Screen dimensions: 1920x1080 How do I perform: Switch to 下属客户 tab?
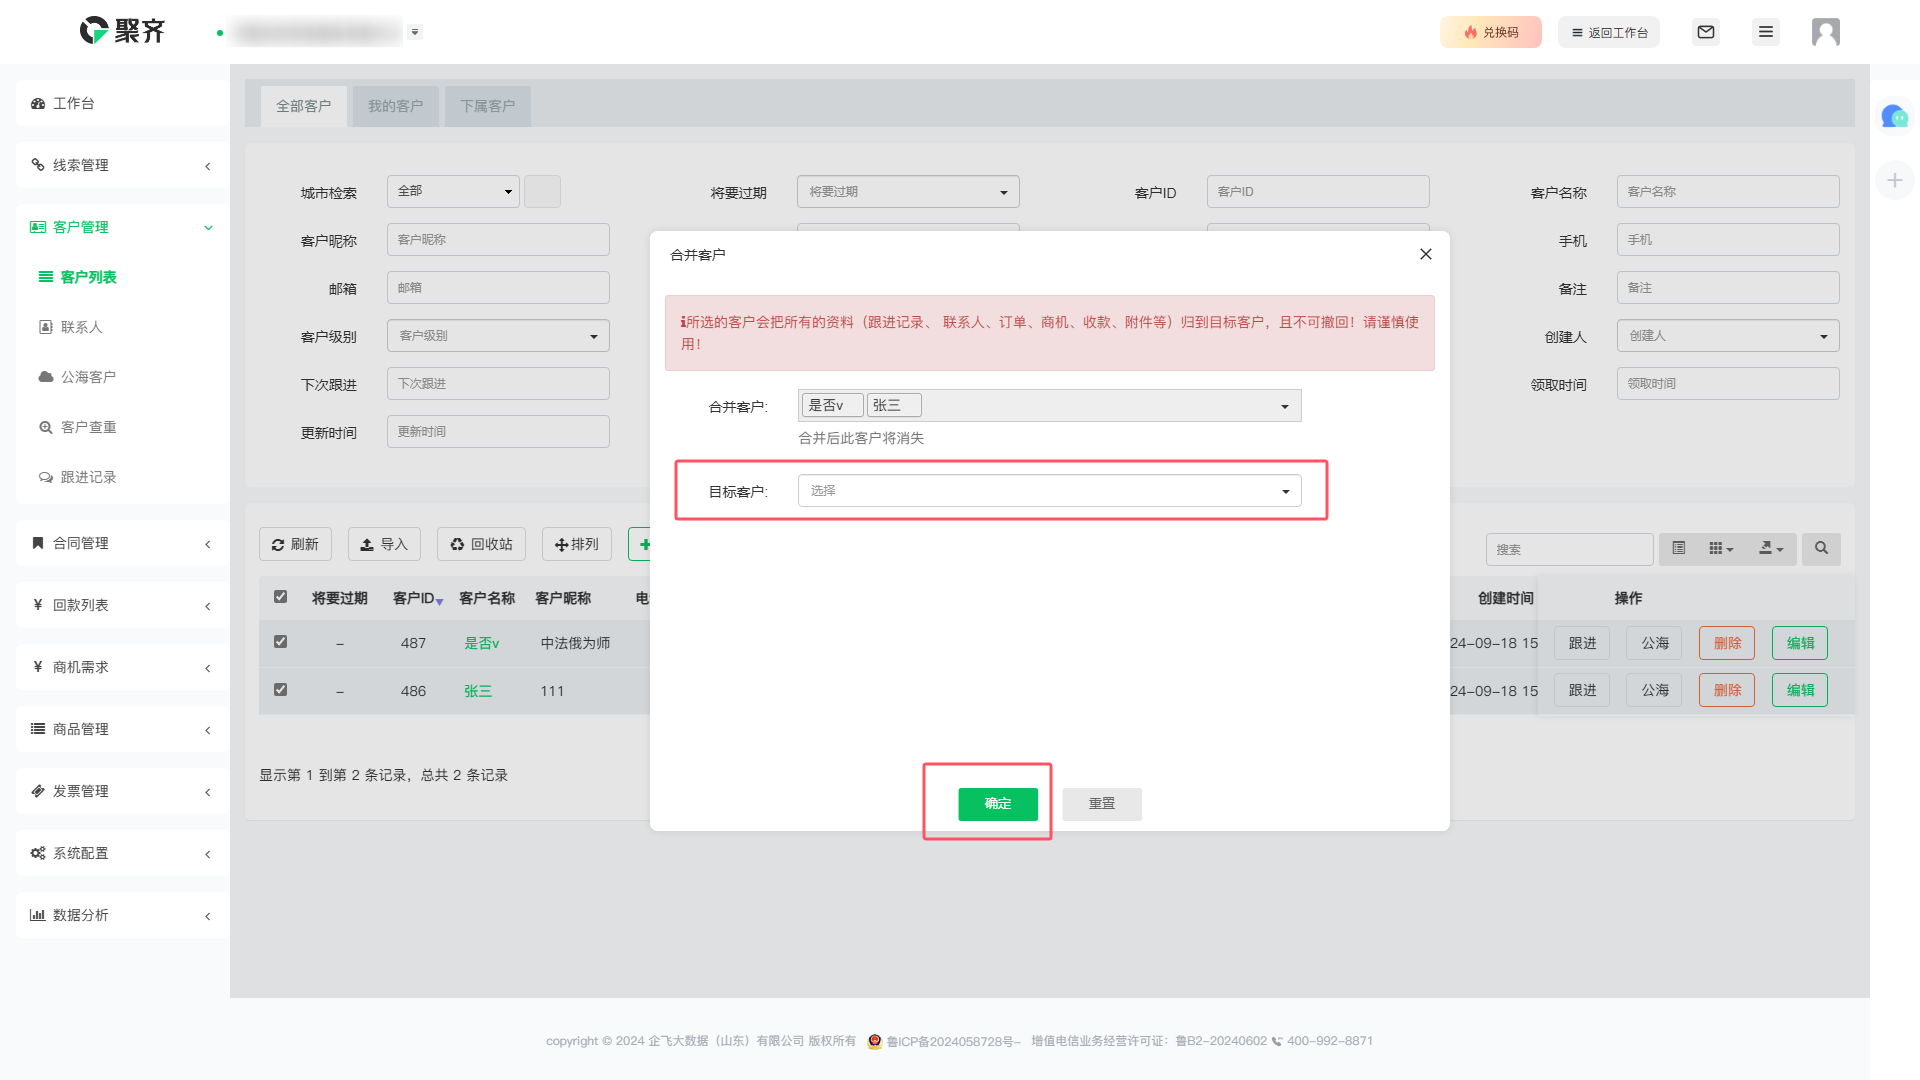pyautogui.click(x=487, y=106)
